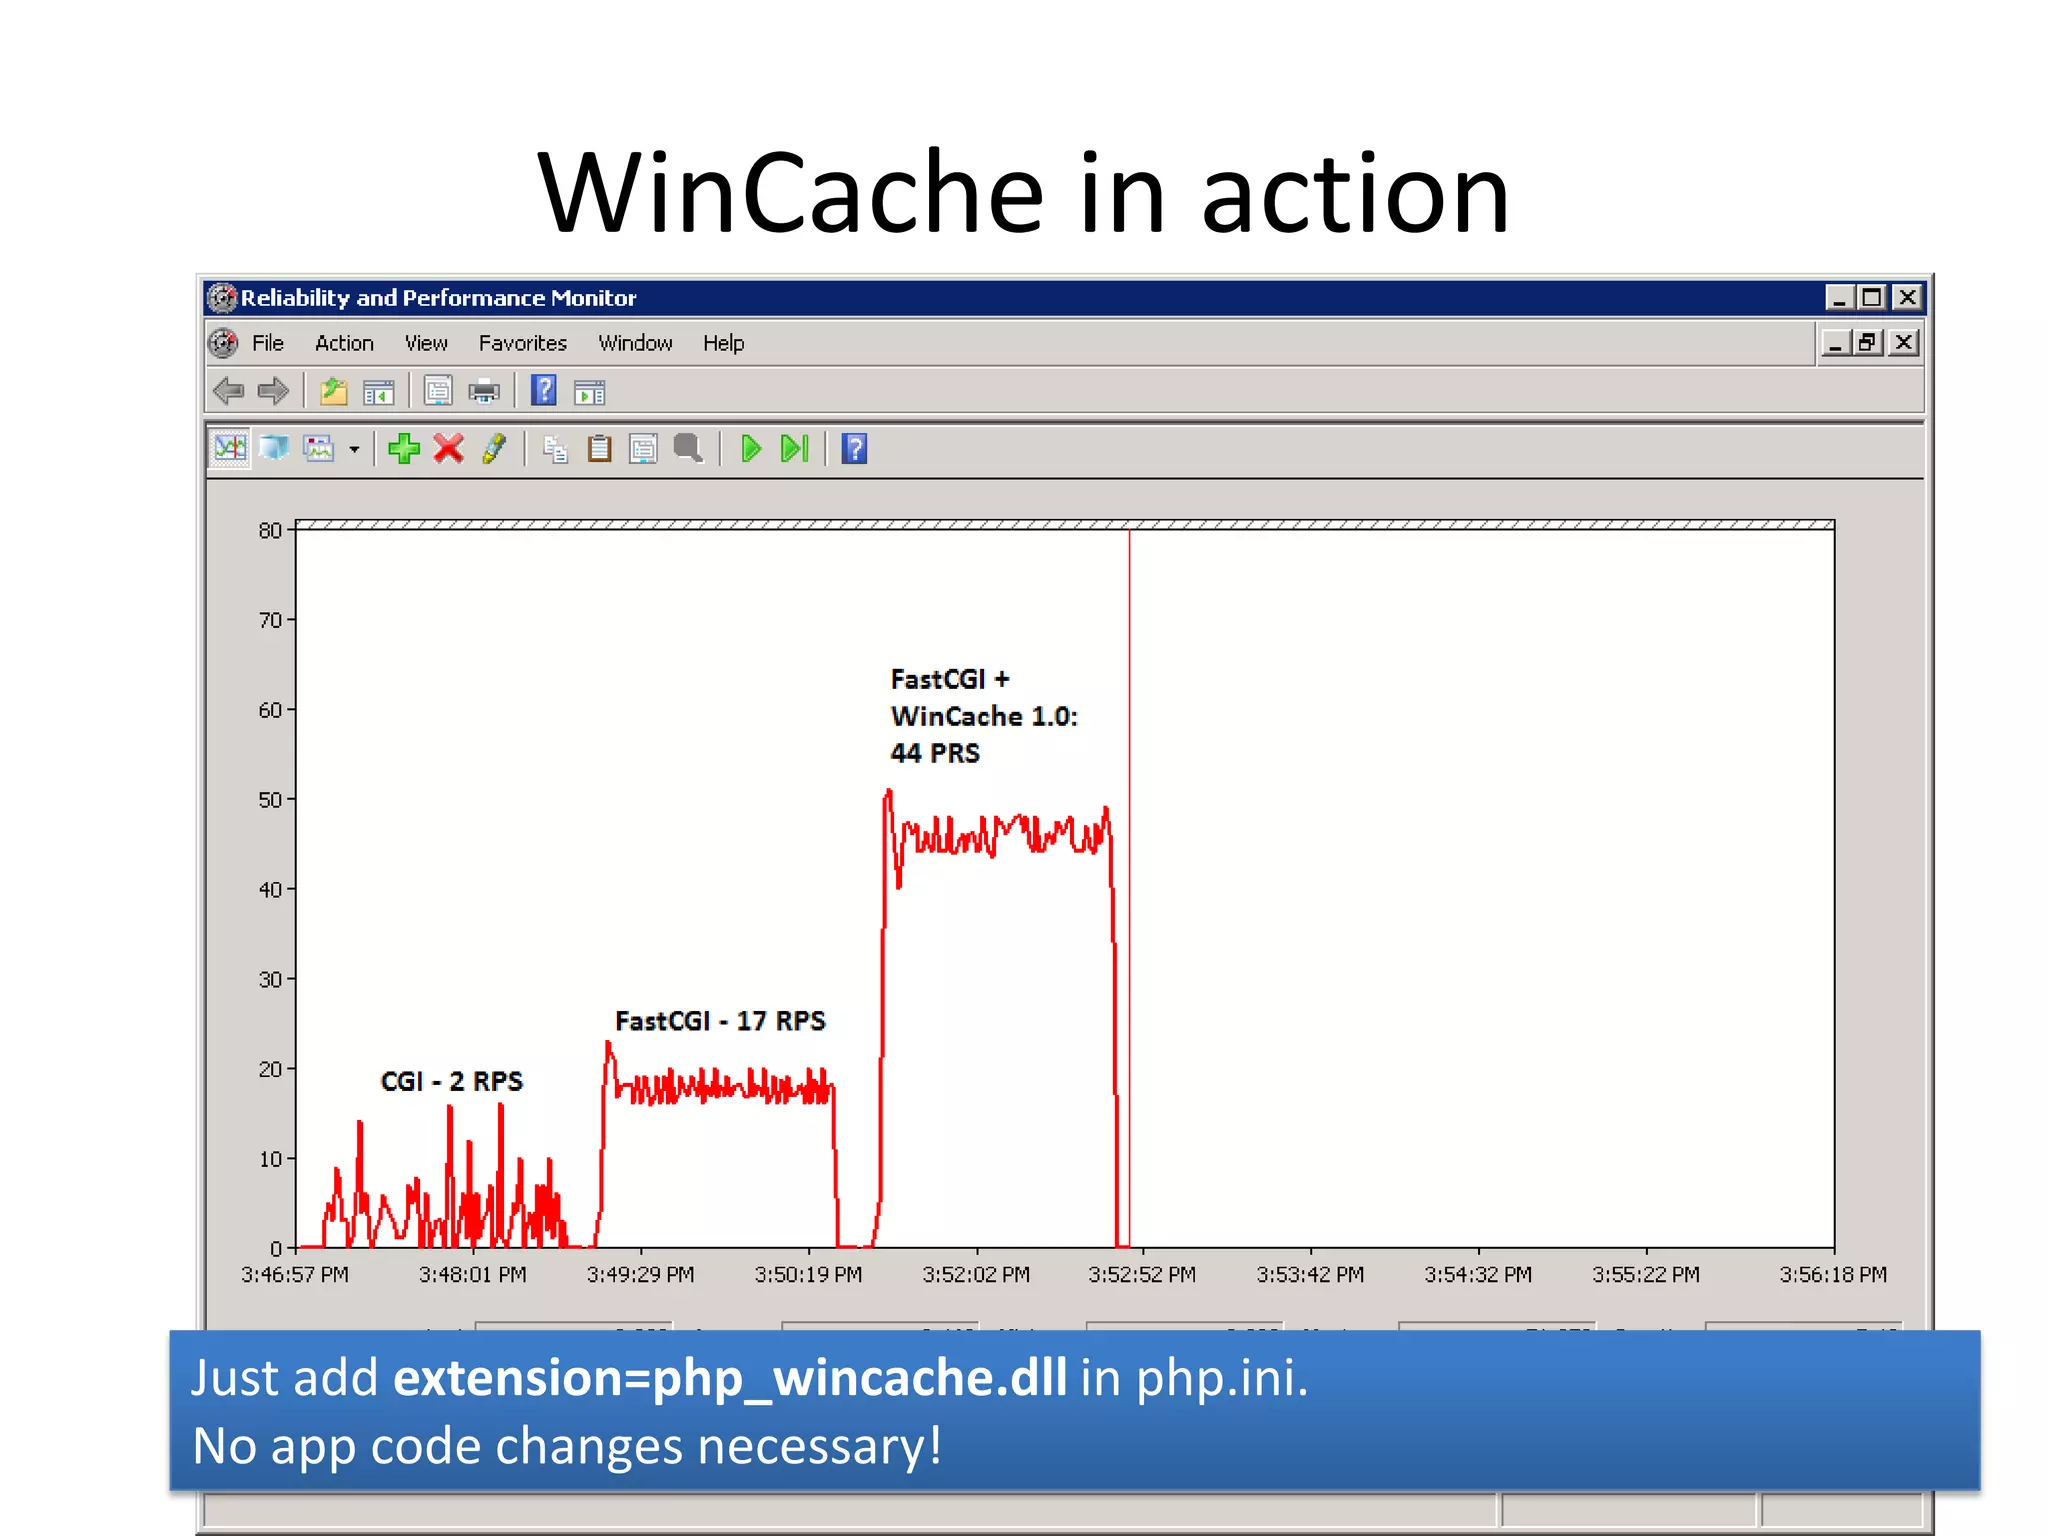The height and width of the screenshot is (1536, 2048).
Task: Click the Up One Level folder icon
Action: tap(333, 391)
